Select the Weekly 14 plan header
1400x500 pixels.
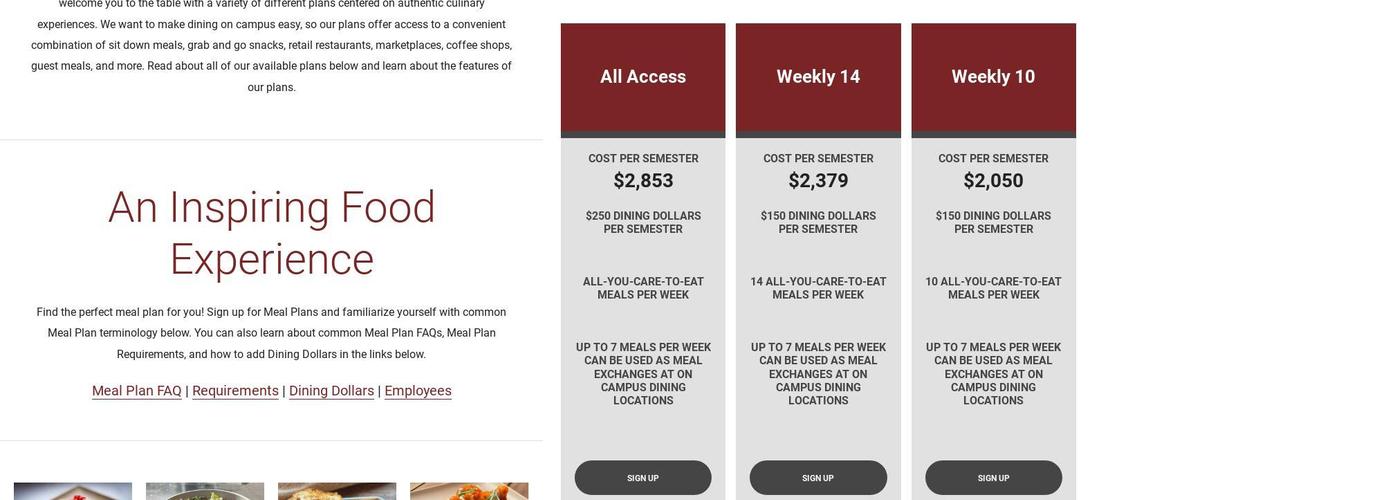click(818, 77)
